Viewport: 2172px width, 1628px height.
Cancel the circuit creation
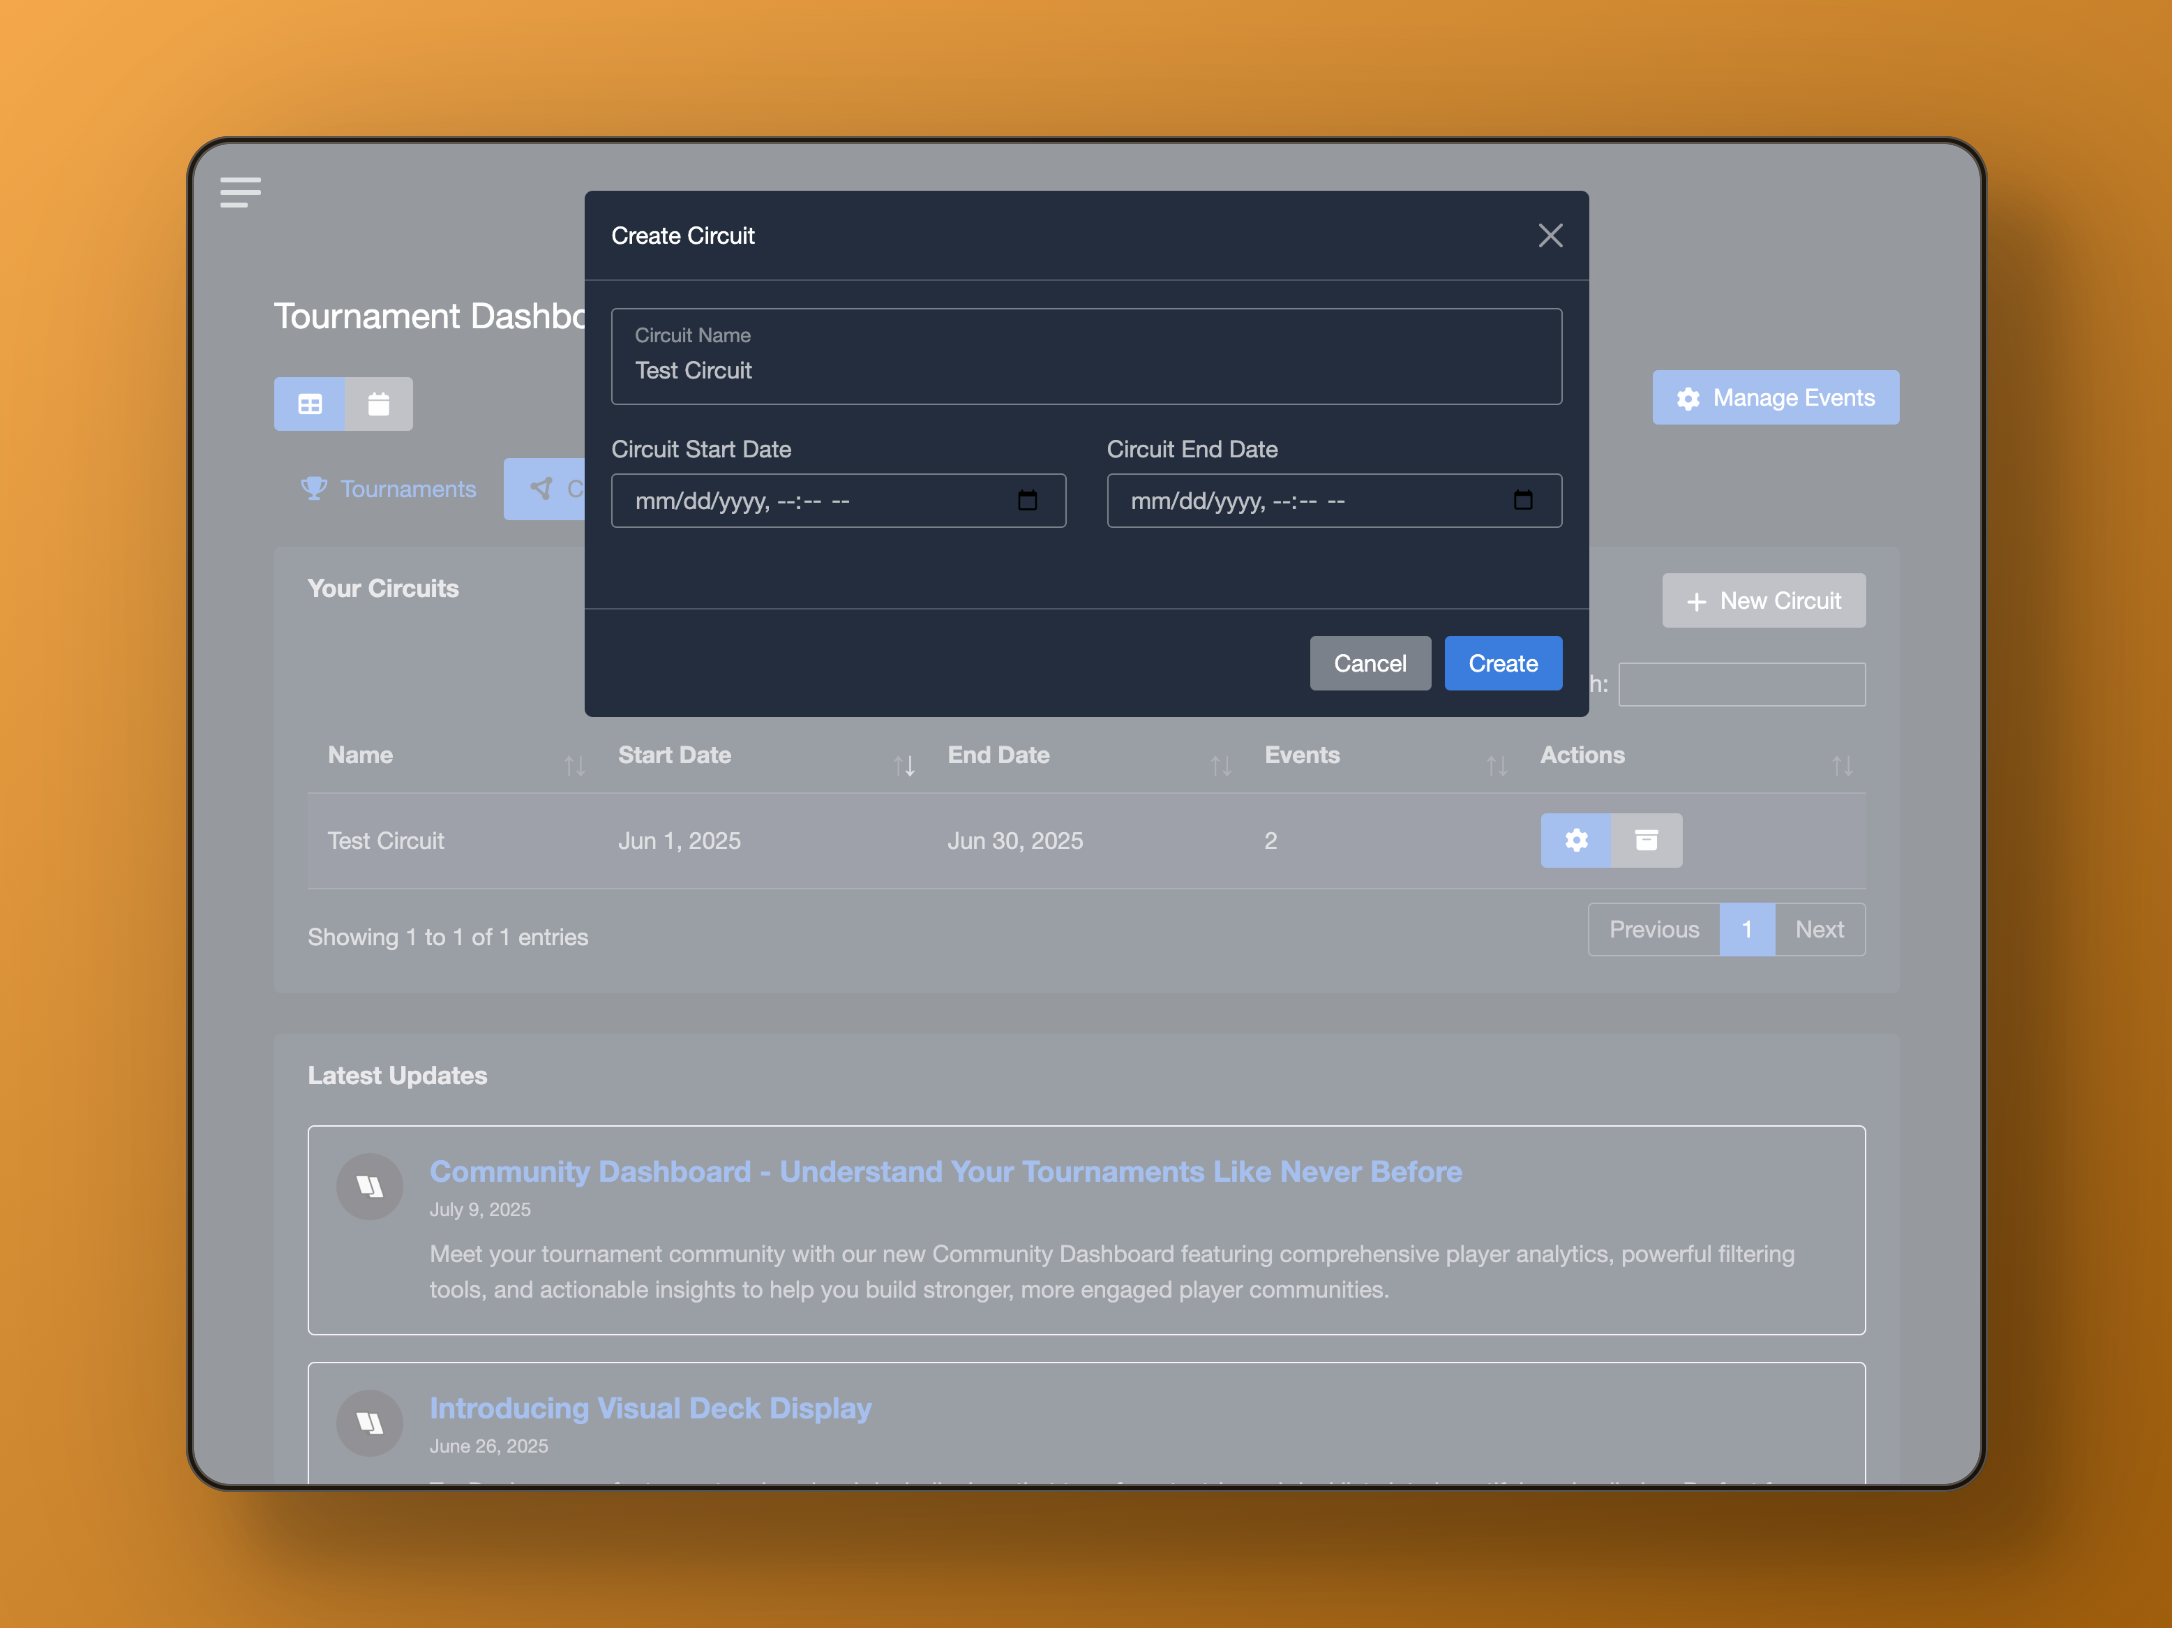(1369, 663)
